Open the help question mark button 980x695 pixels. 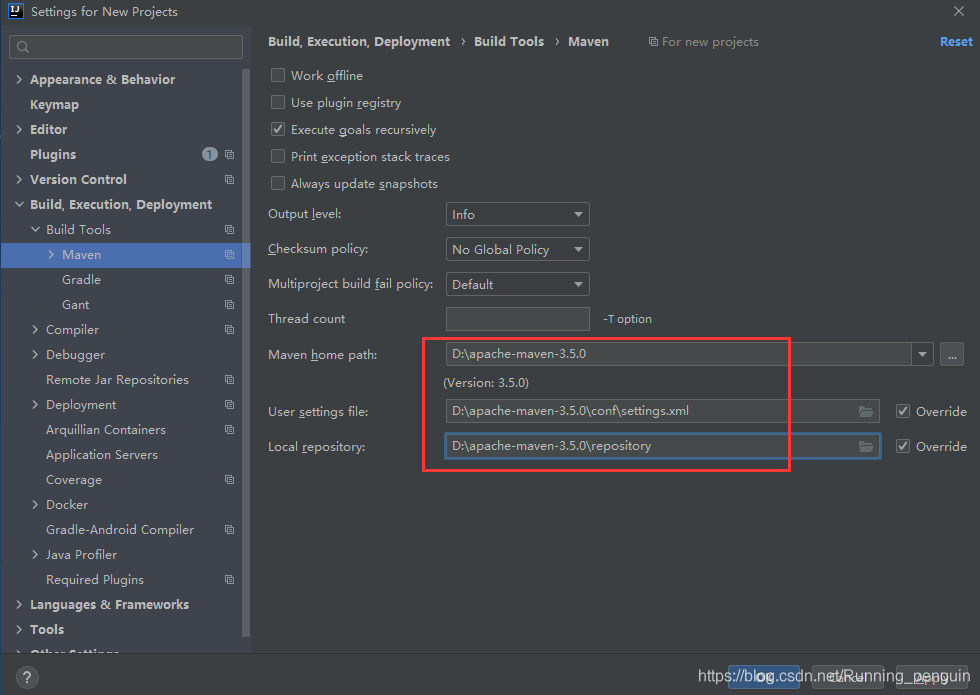point(27,677)
